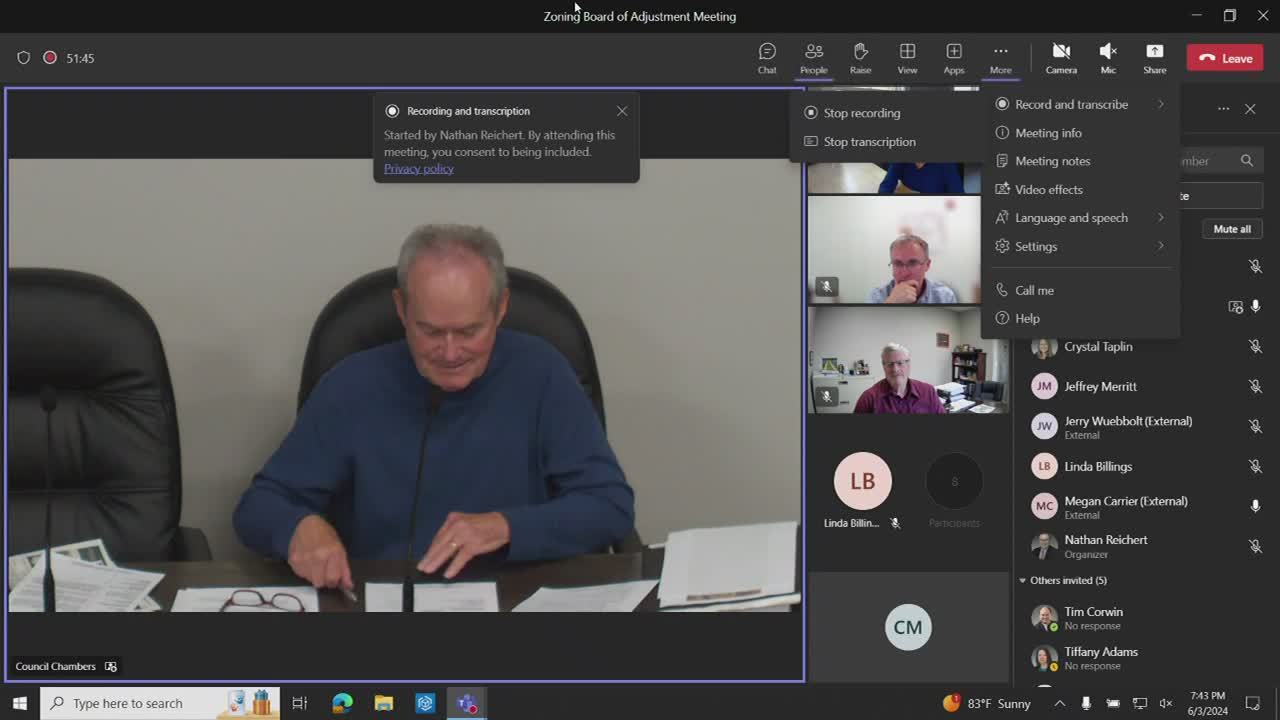The image size is (1280, 720).
Task: Select organizer Nathan Reichert in list
Action: 1146,546
